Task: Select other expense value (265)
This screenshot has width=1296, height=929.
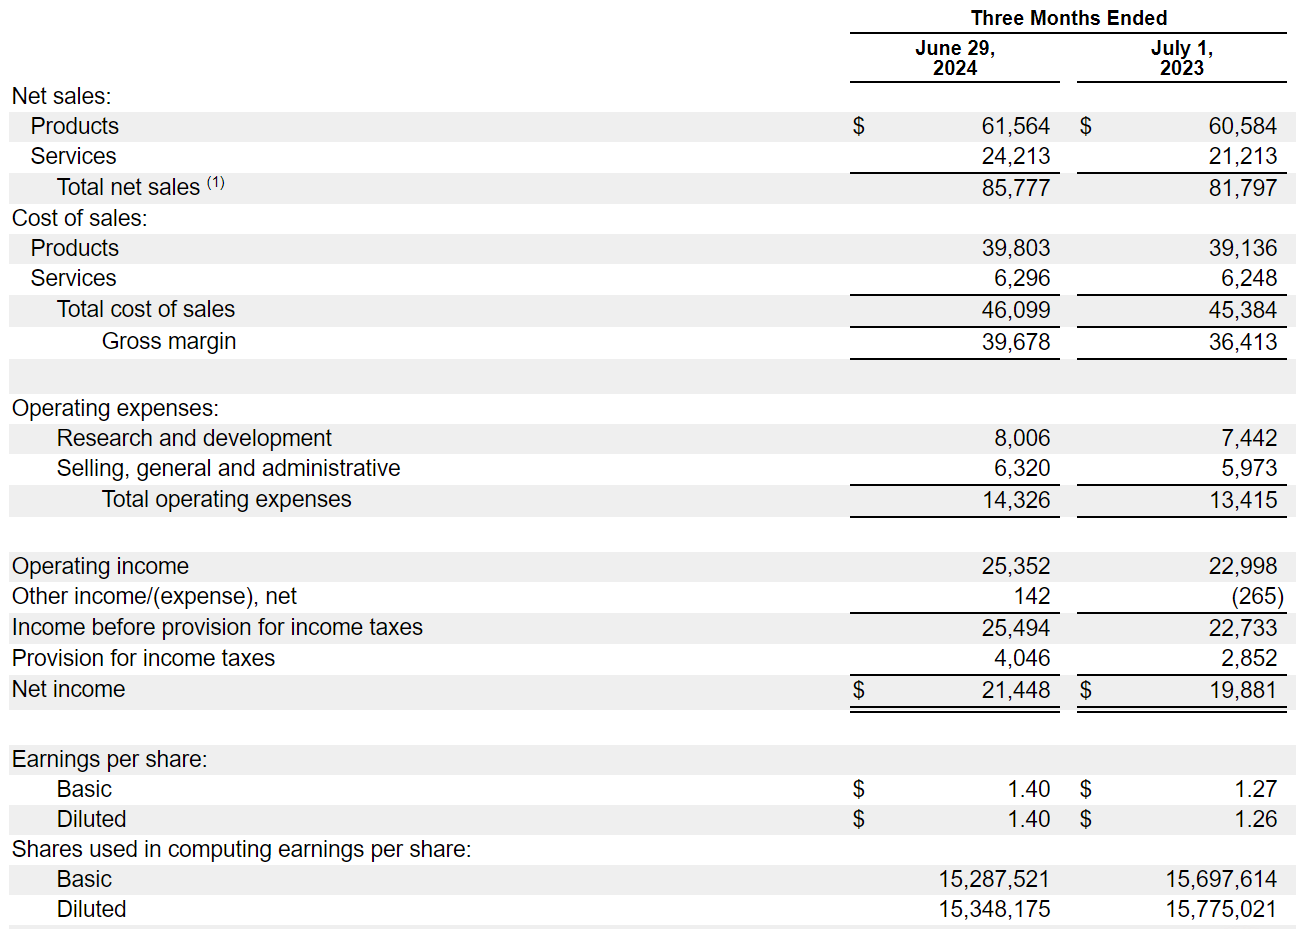Action: point(1257,596)
